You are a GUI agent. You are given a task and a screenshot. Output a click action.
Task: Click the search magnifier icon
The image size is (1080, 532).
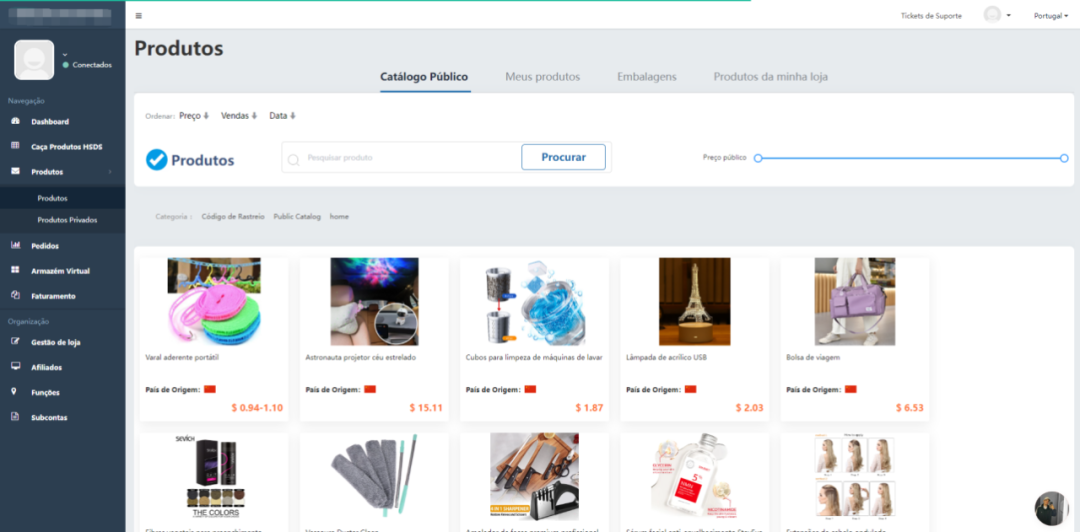coord(293,159)
